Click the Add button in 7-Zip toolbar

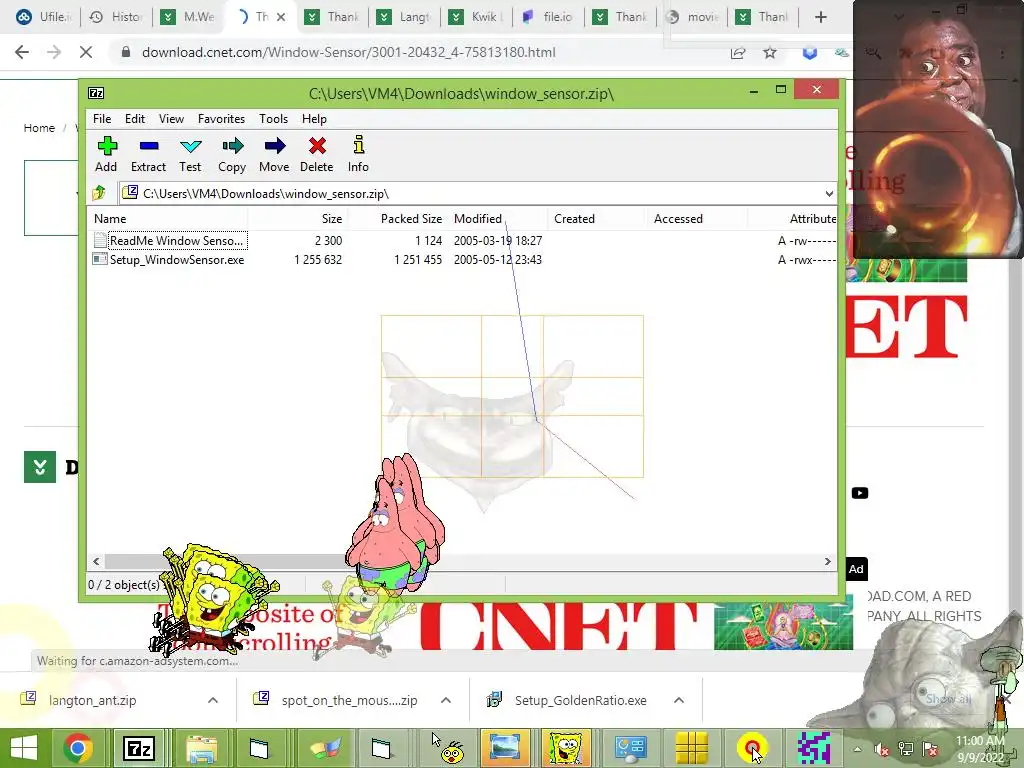(106, 154)
